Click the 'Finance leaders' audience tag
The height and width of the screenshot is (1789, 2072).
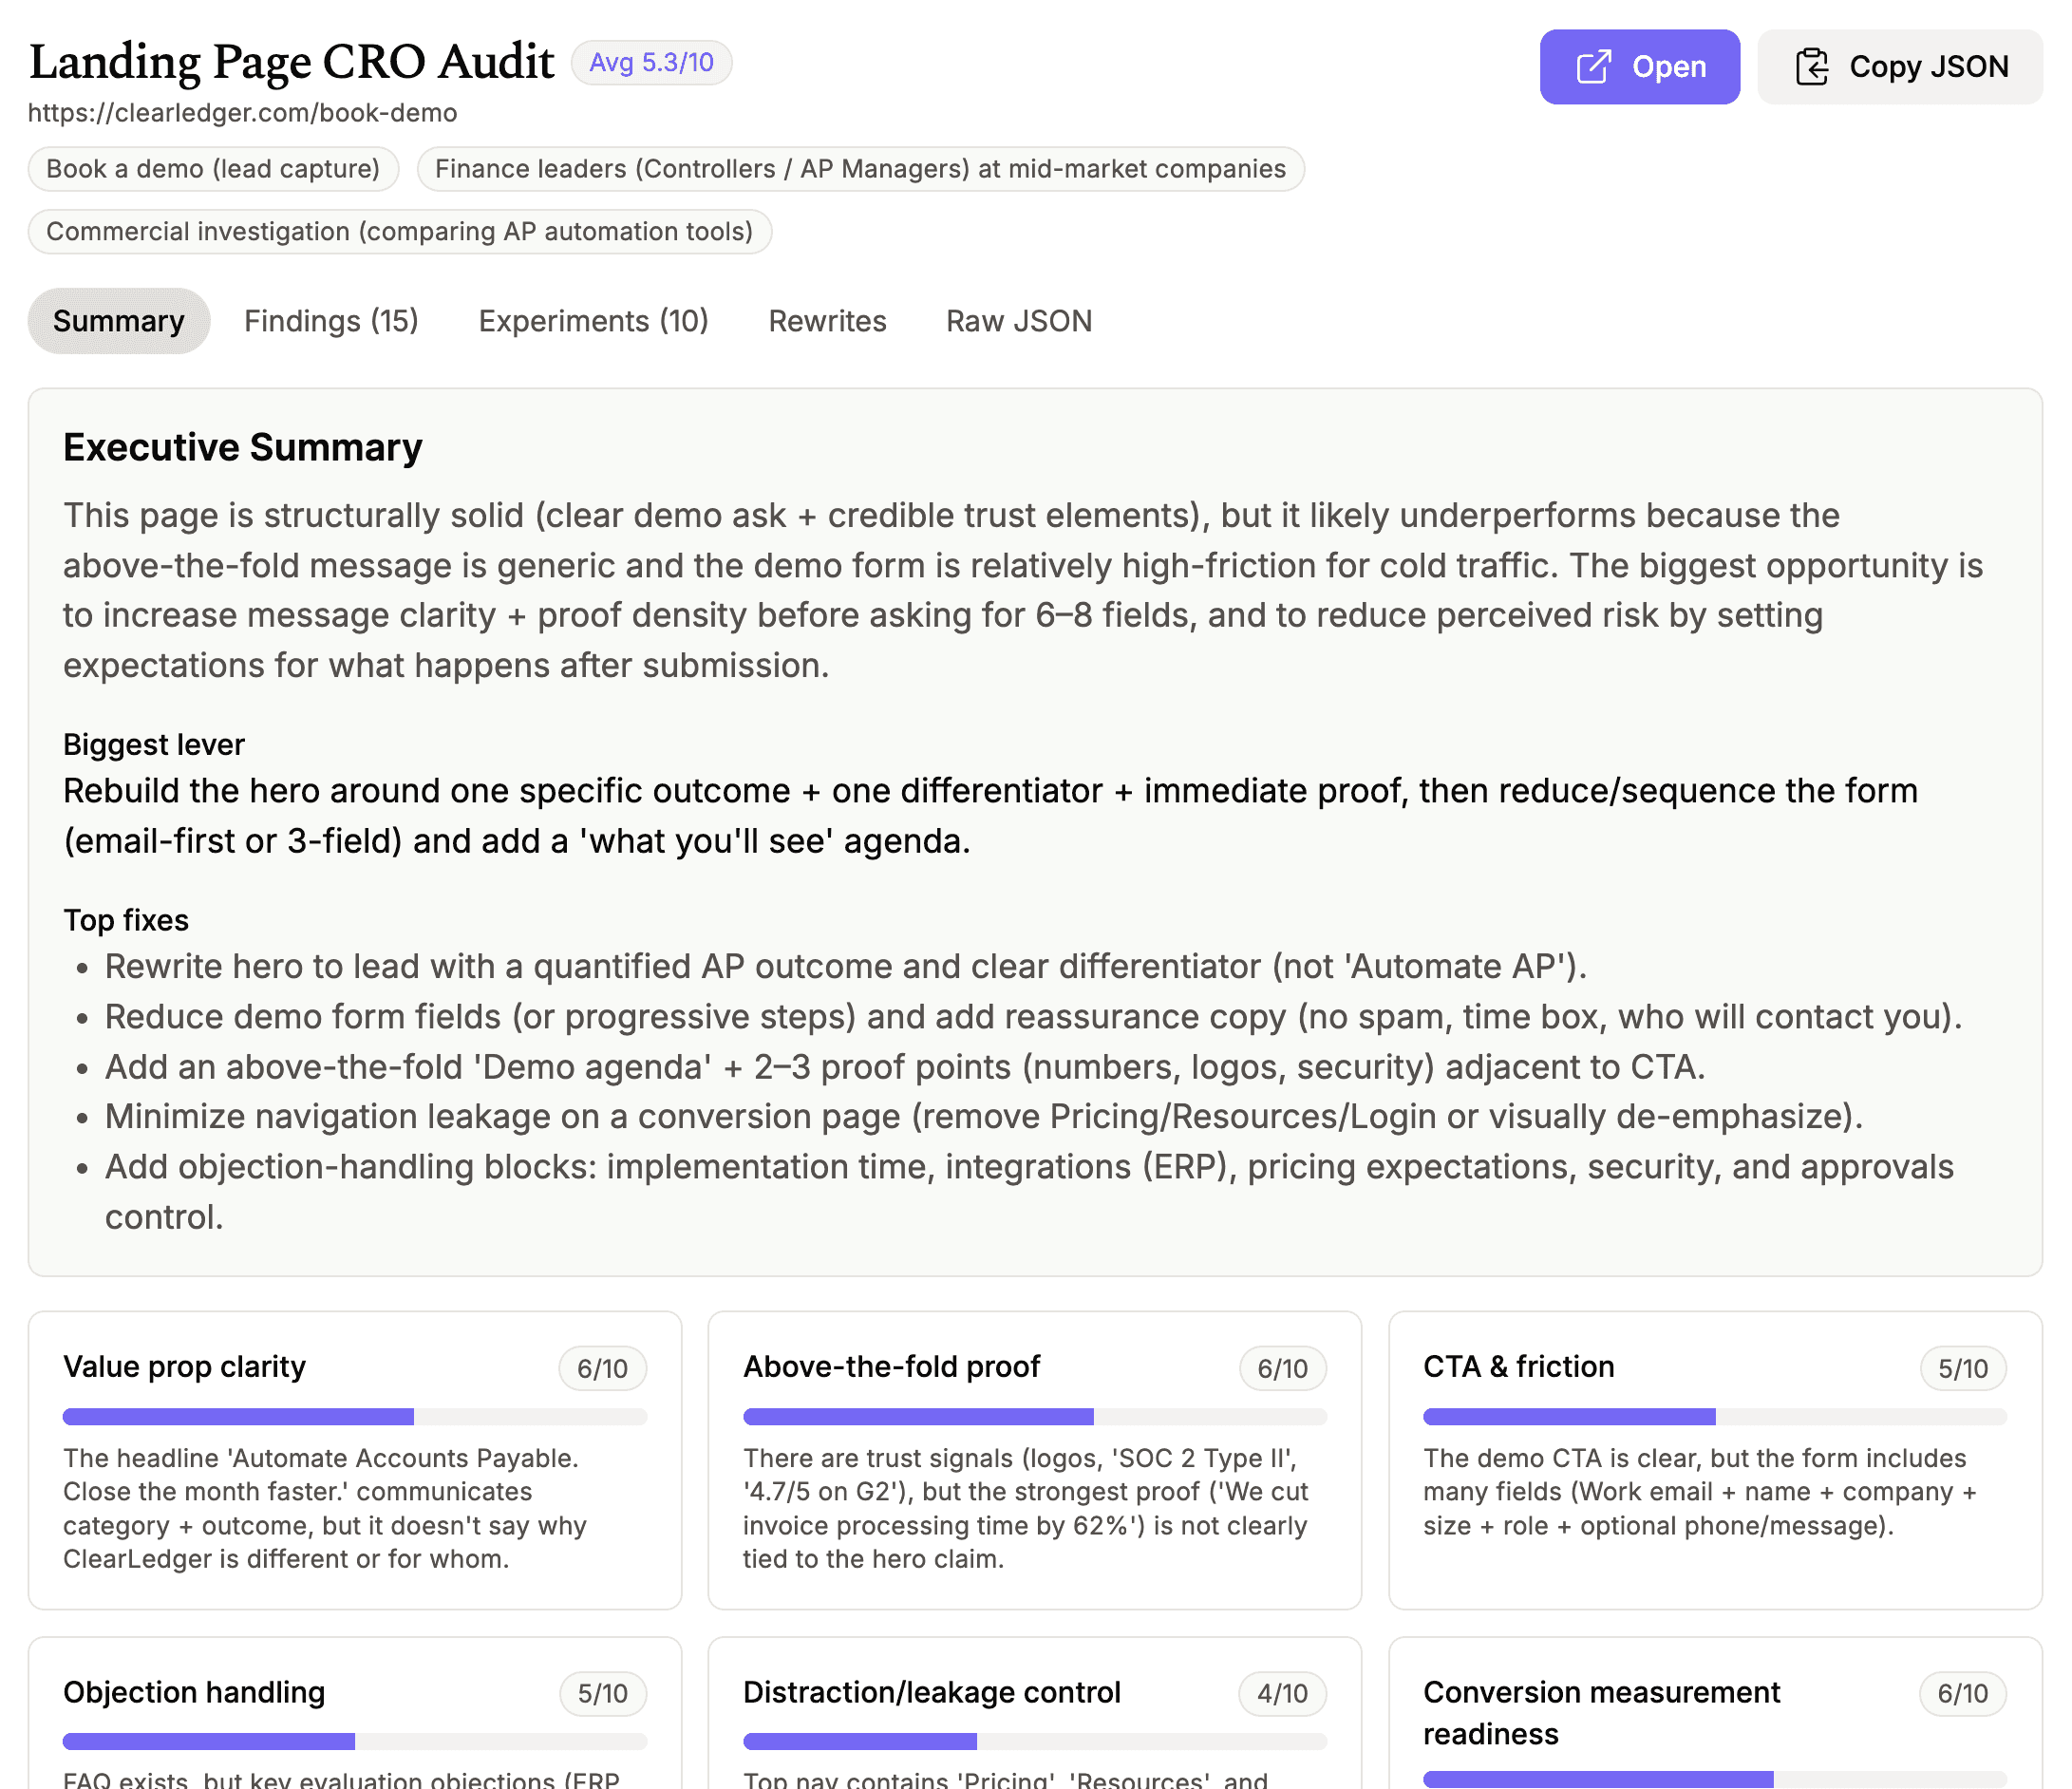pyautogui.click(x=860, y=169)
